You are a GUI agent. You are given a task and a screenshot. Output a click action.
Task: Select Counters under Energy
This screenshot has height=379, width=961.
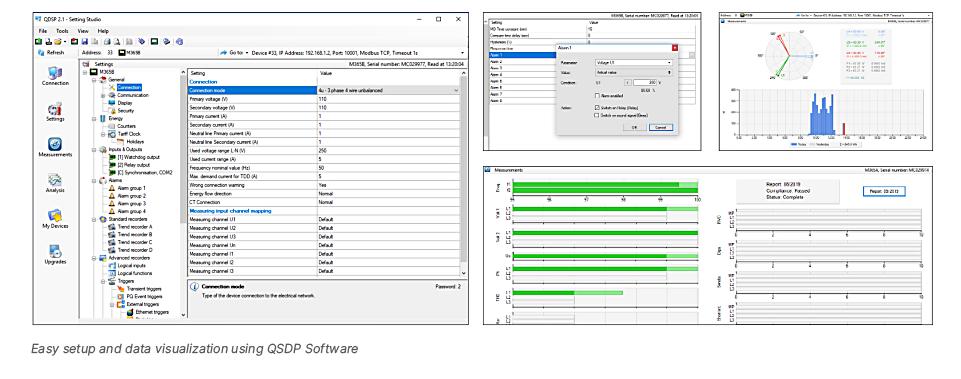click(122, 126)
